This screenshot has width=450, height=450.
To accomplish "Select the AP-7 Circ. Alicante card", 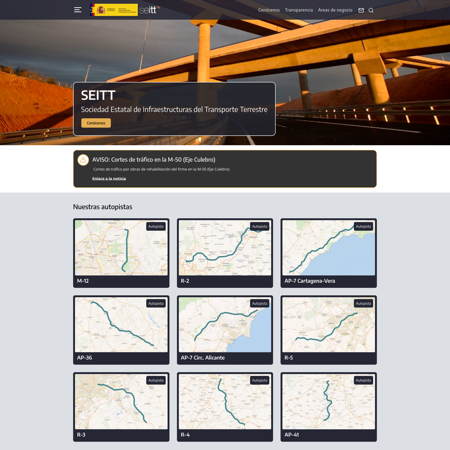I will pos(225,330).
